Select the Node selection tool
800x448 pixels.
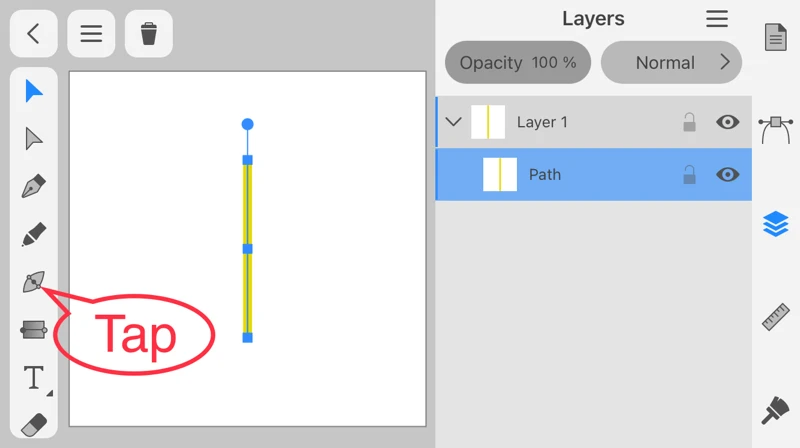pyautogui.click(x=34, y=139)
